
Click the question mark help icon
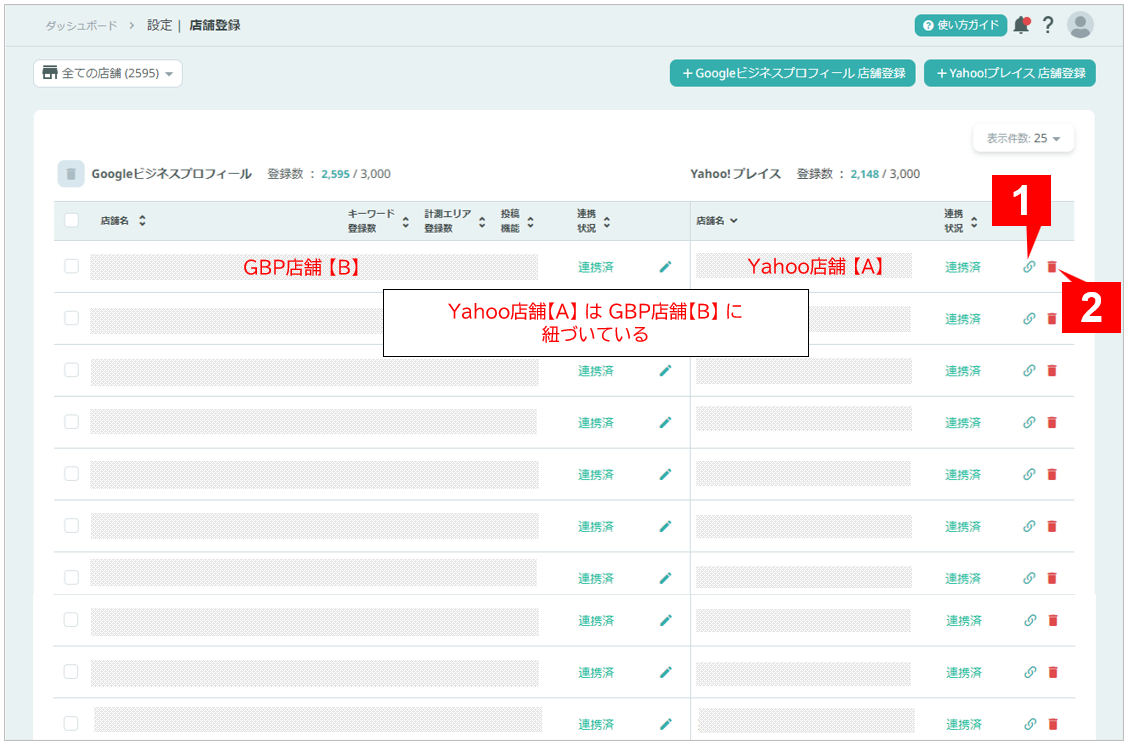pos(1049,25)
